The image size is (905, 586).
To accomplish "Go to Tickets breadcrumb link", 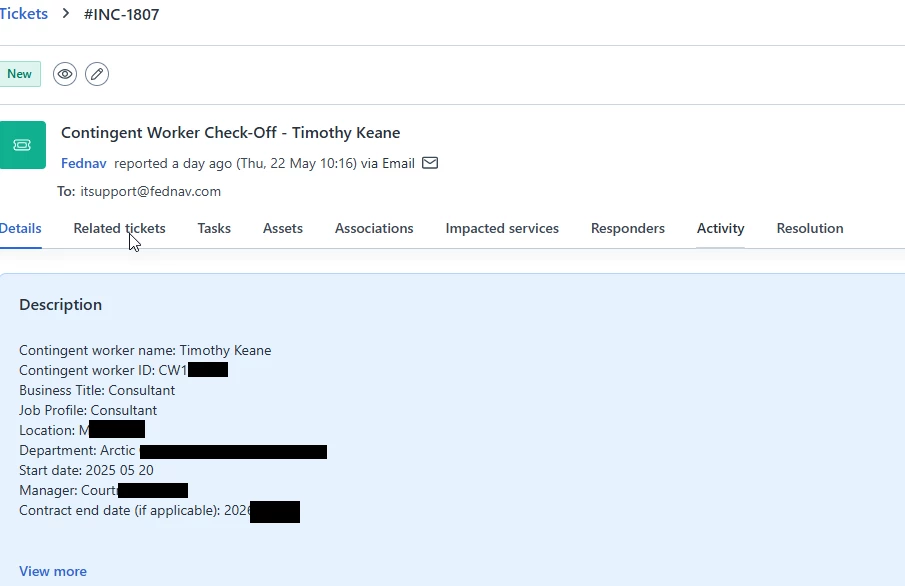I will tap(24, 14).
